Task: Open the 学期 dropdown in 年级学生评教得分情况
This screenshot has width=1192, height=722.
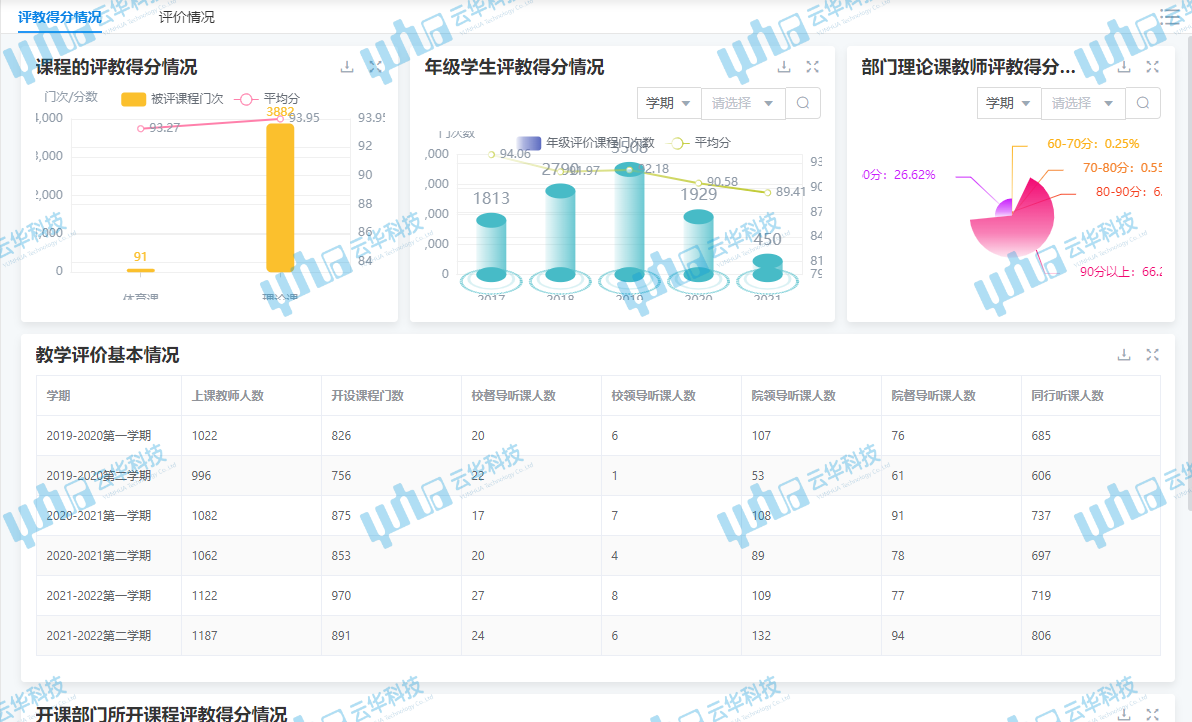Action: [668, 103]
